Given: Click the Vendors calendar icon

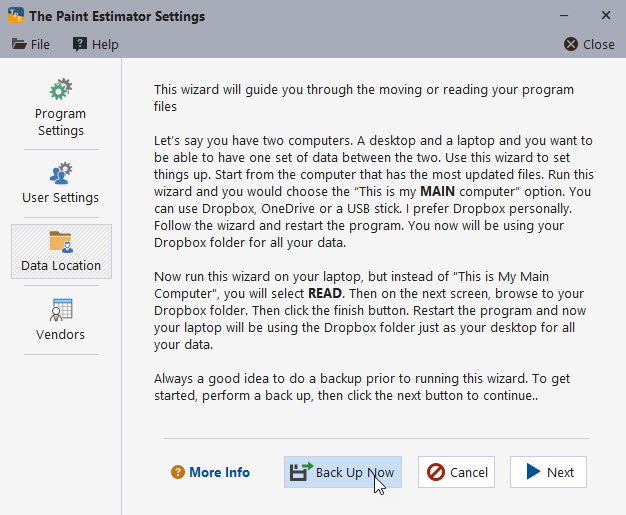Looking at the screenshot, I should click(61, 310).
